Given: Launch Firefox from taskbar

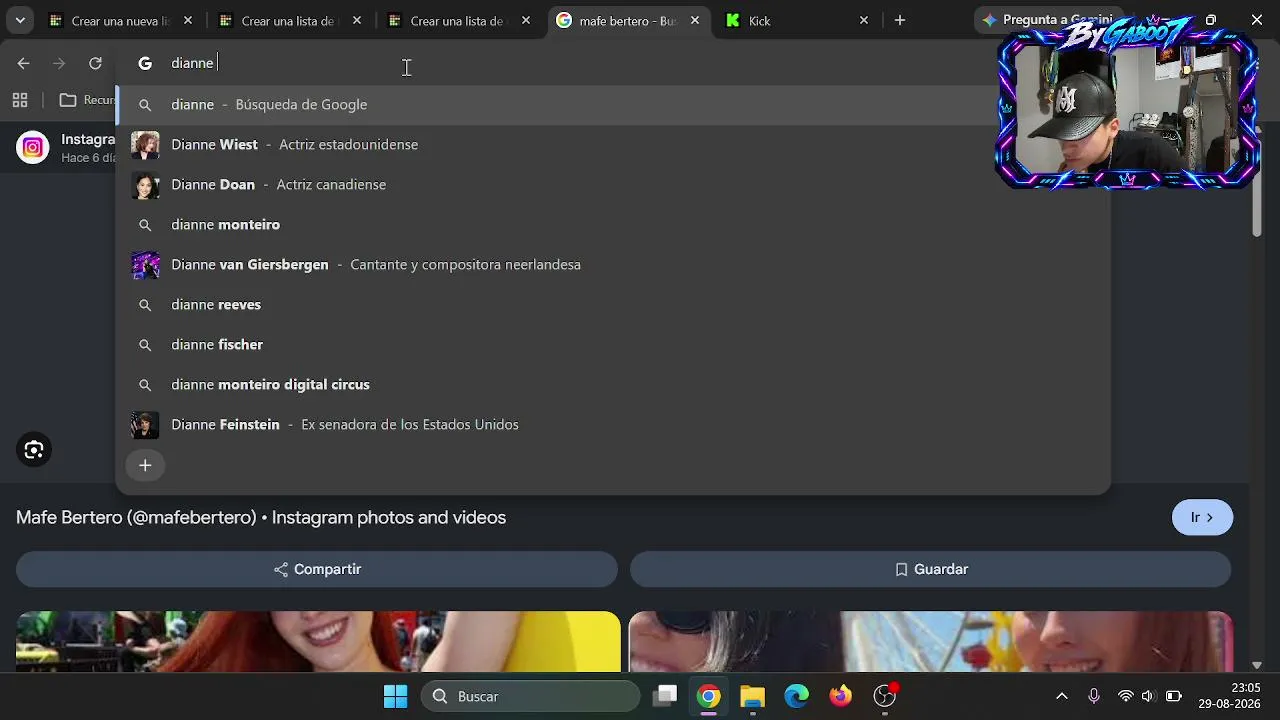Looking at the screenshot, I should click(x=841, y=696).
